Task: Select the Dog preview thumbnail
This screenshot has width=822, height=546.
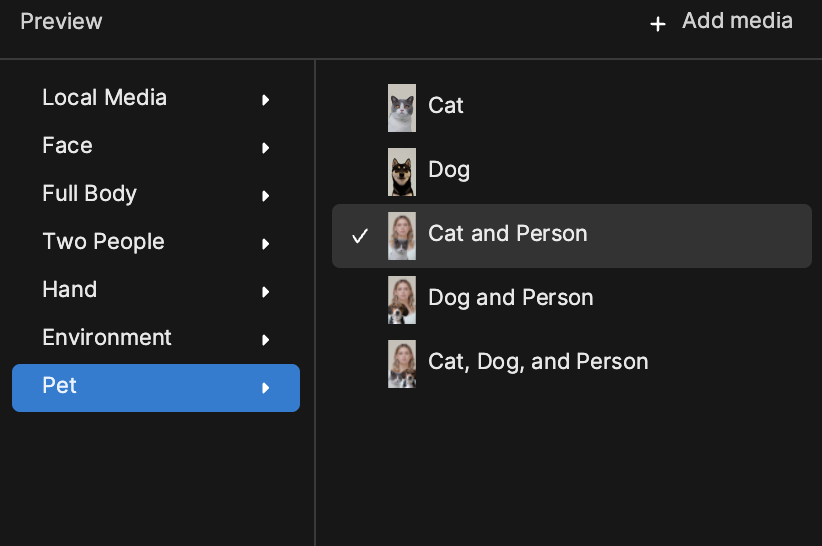Action: click(402, 172)
